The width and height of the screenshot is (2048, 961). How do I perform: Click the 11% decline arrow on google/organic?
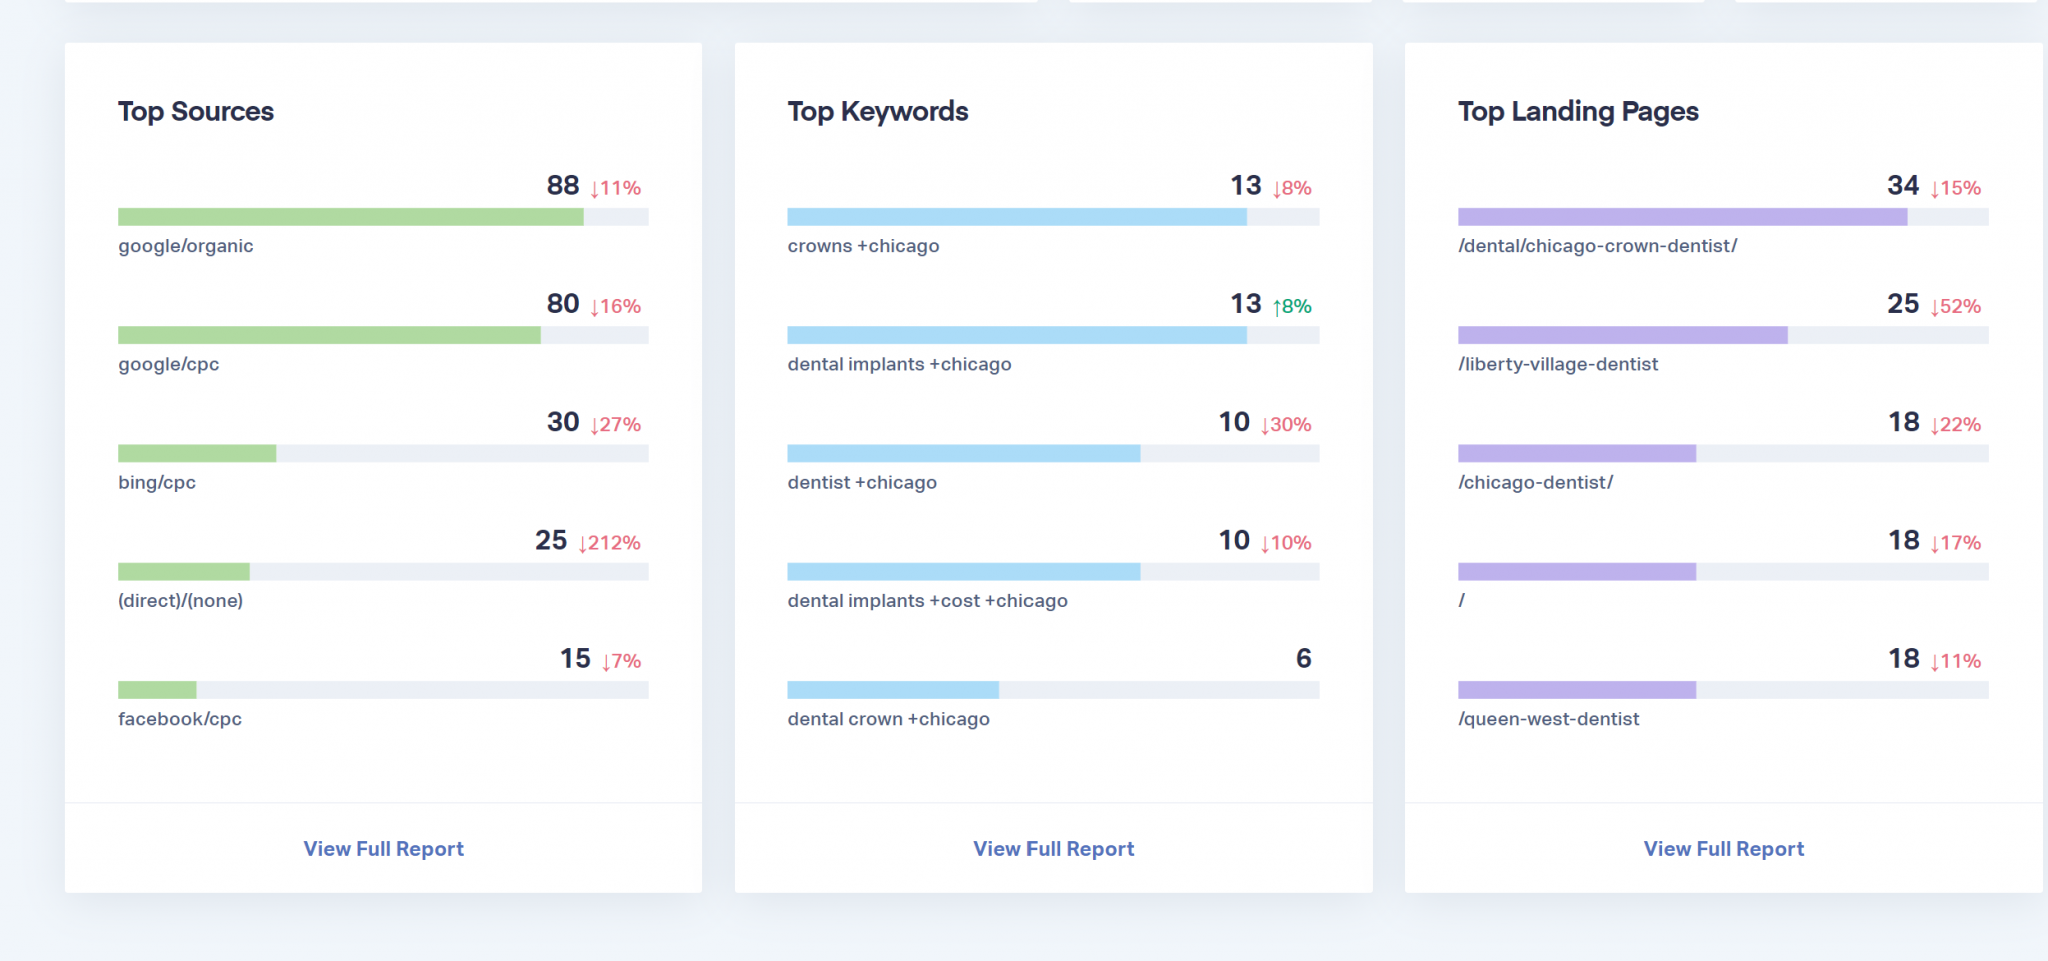[x=614, y=186]
